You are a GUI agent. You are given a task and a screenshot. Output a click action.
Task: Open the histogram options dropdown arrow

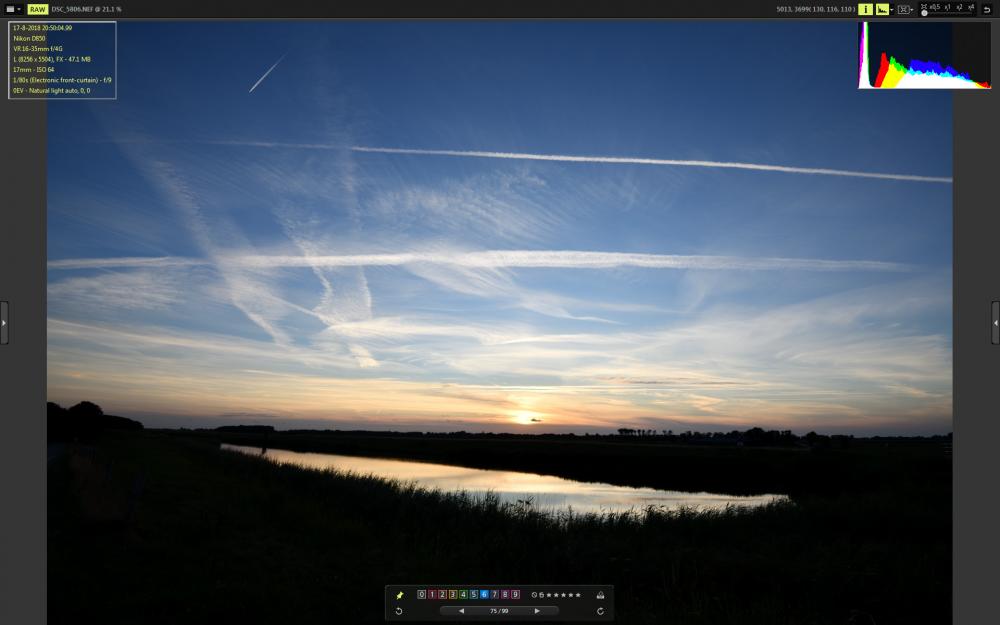click(892, 10)
